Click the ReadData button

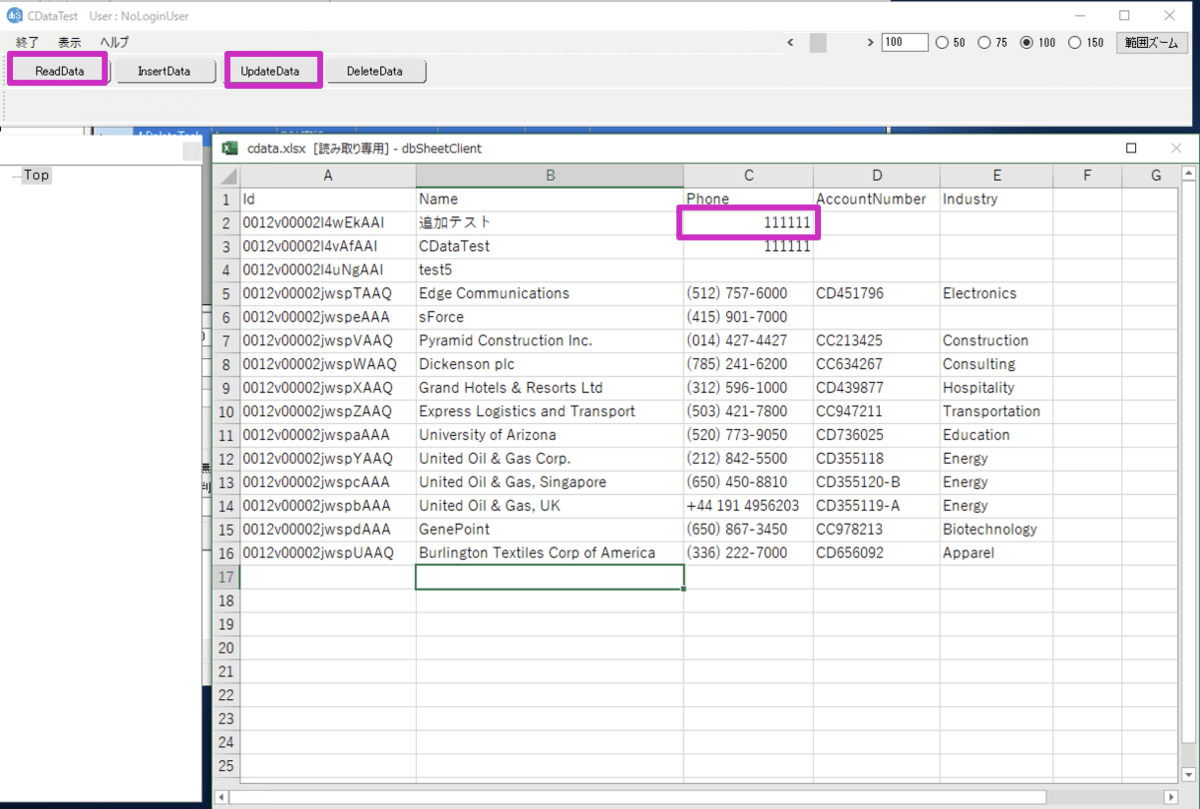pos(59,71)
